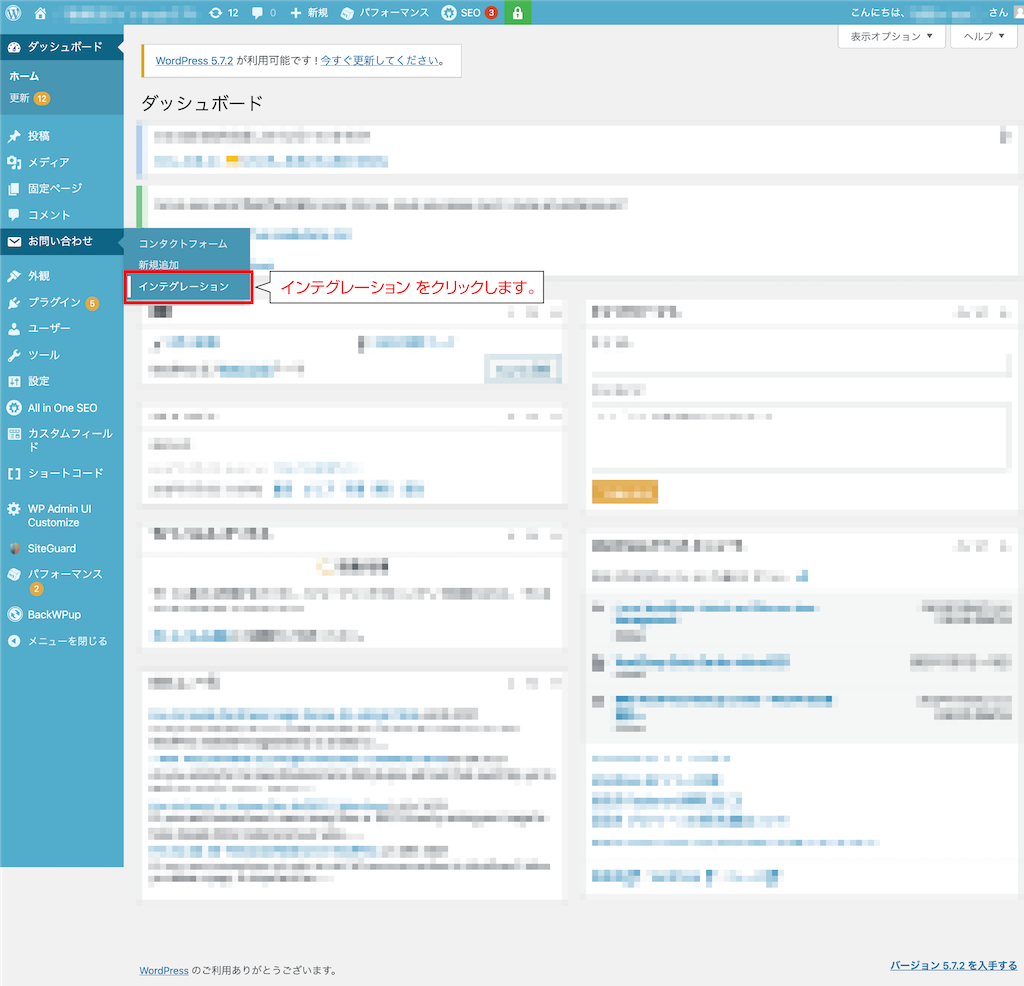Open the 固定ページ menu label in sidebar
The width and height of the screenshot is (1024, 986).
tap(55, 188)
